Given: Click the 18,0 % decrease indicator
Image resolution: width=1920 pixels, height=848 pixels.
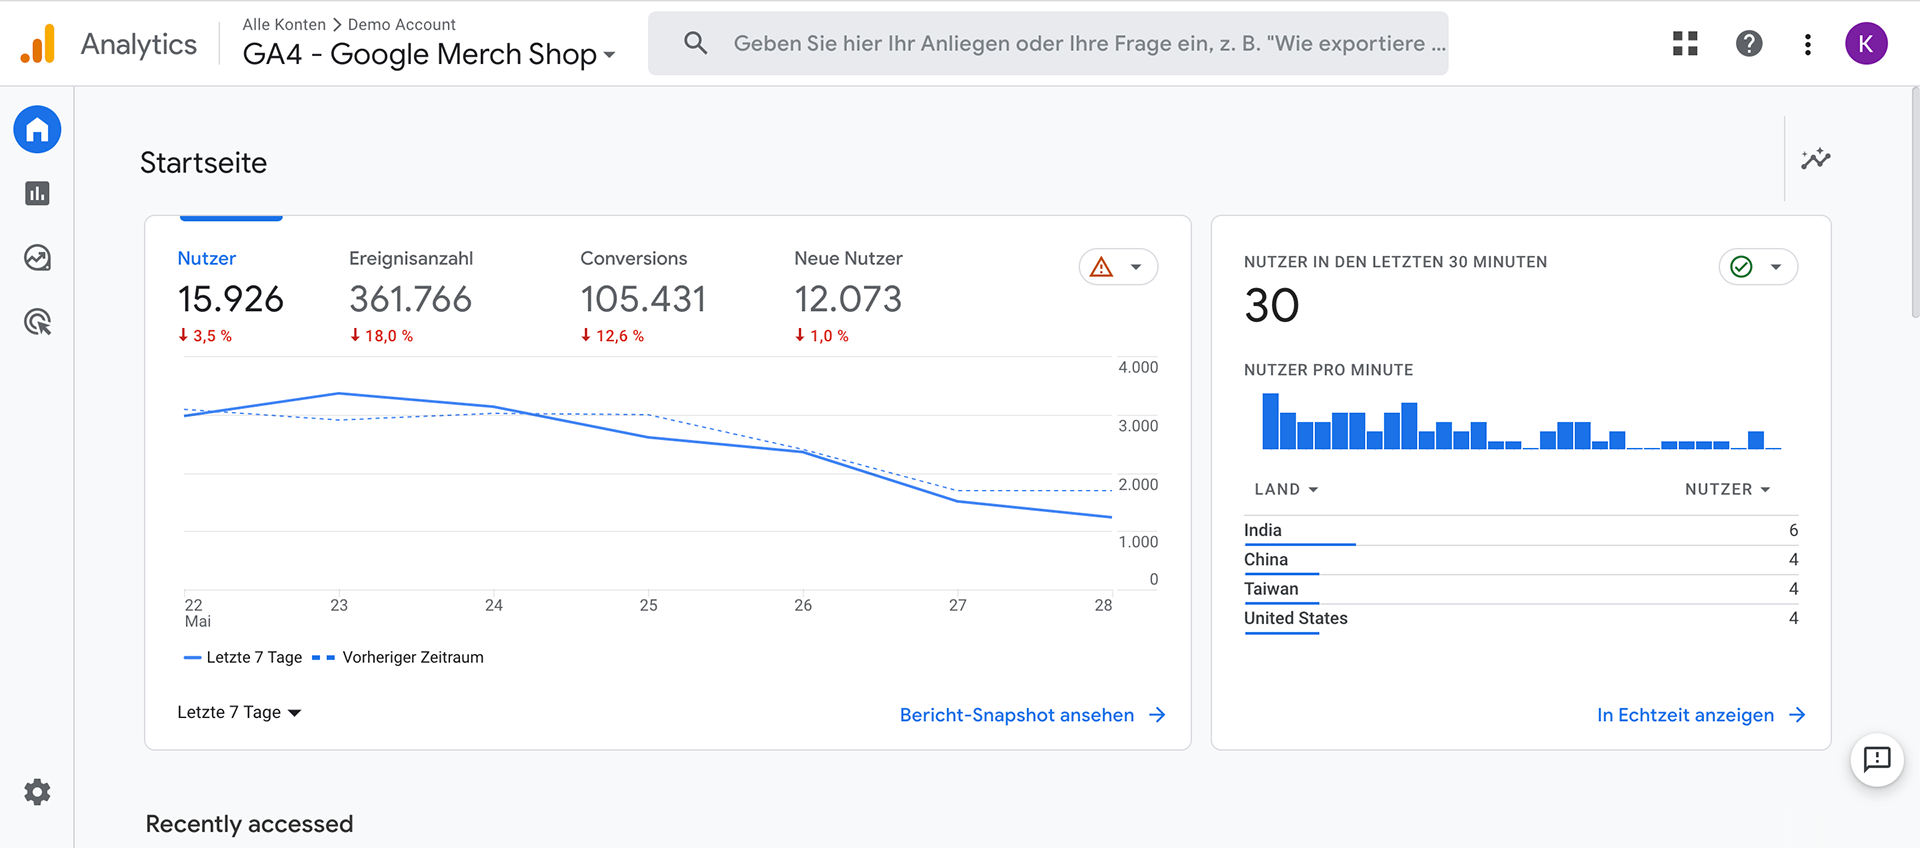Looking at the screenshot, I should click(x=381, y=336).
